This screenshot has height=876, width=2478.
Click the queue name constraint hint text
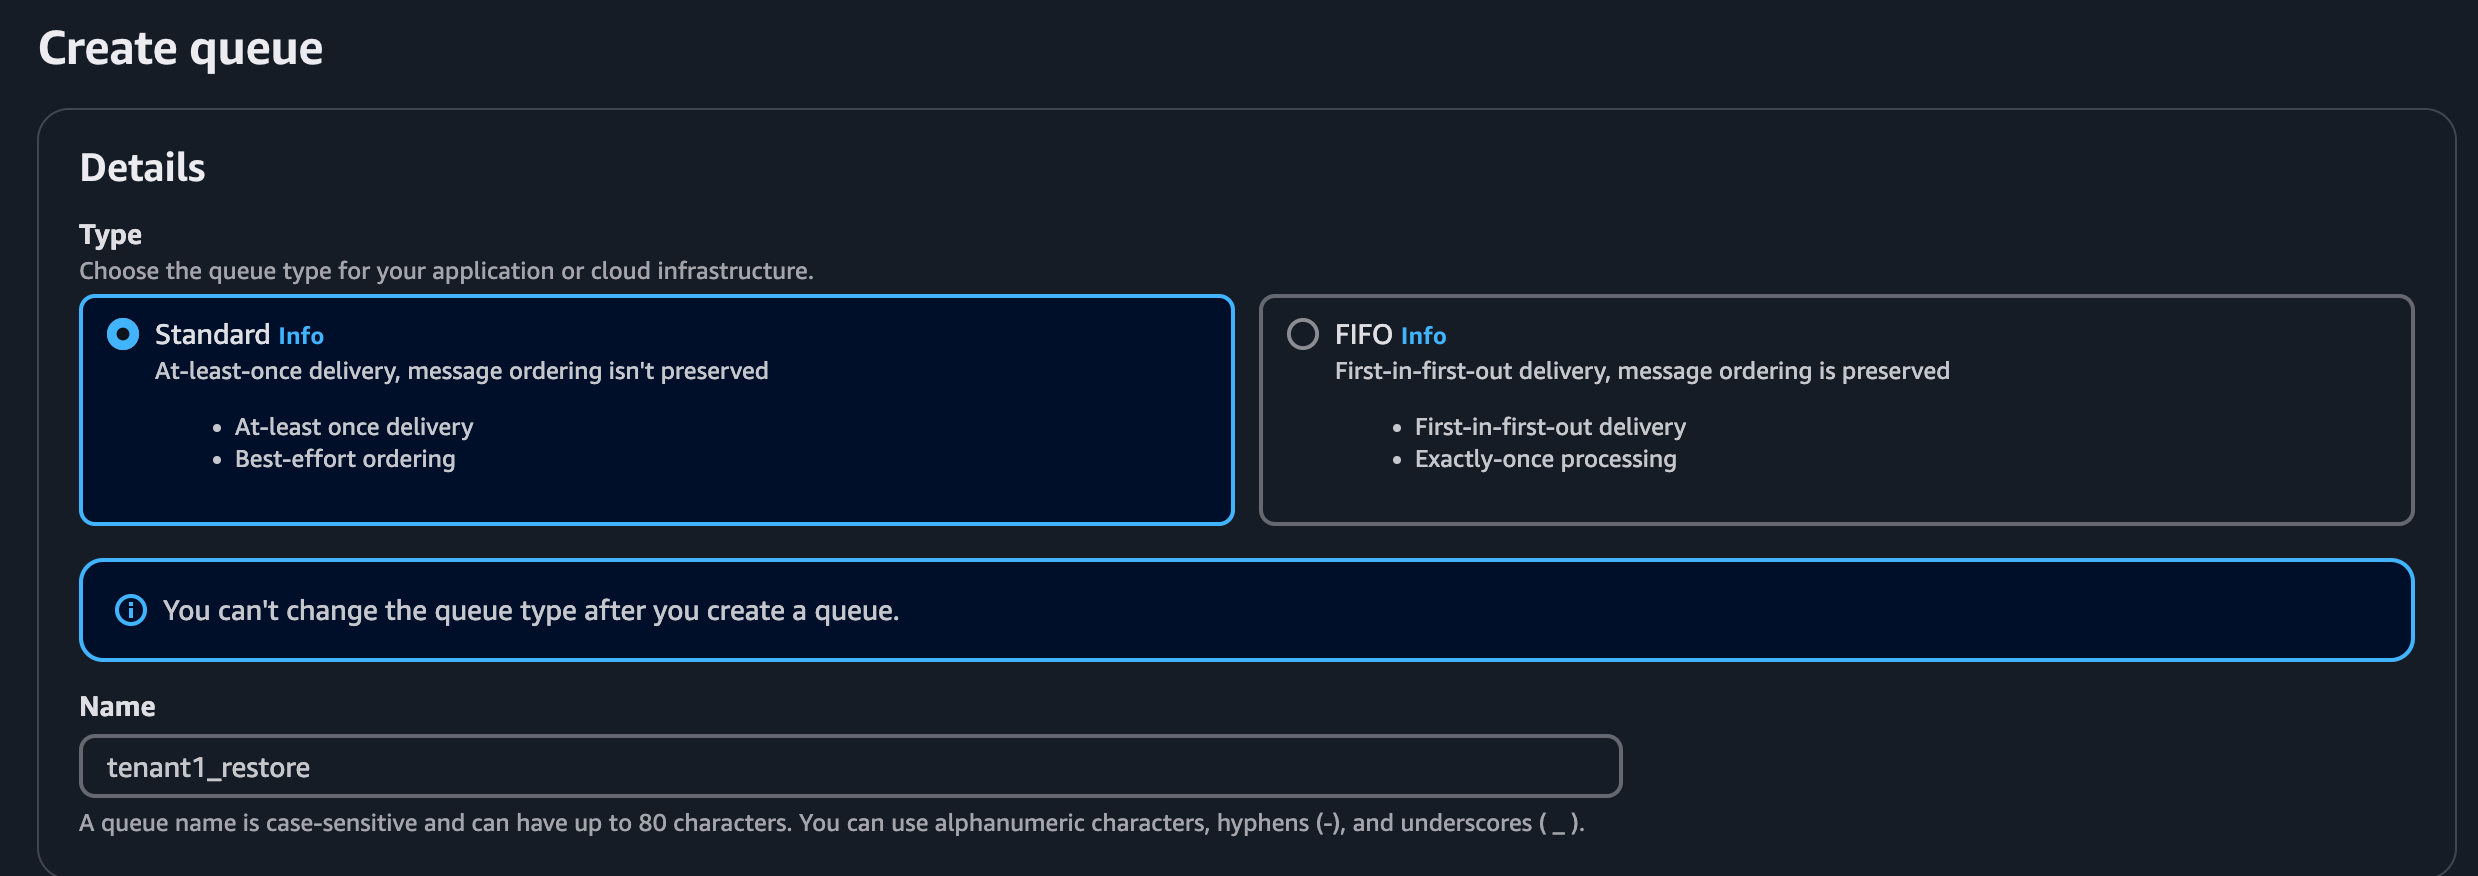pyautogui.click(x=831, y=823)
